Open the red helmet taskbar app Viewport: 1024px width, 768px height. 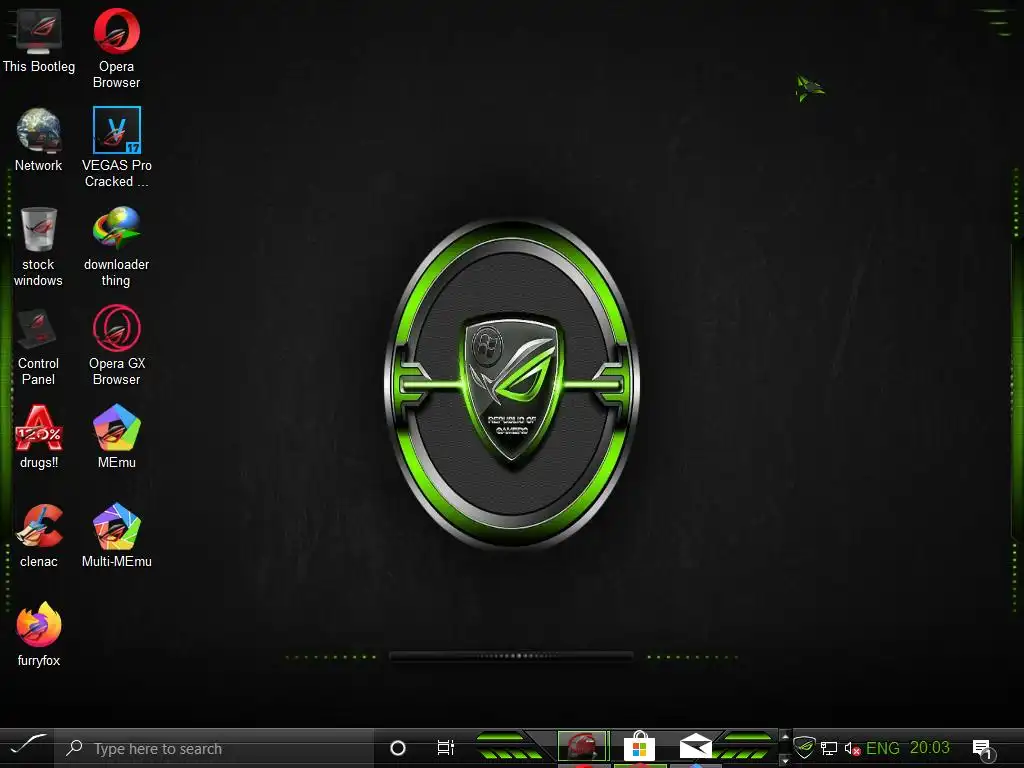(x=583, y=746)
